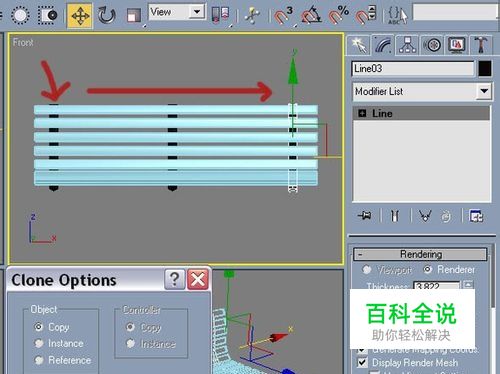Toggle Angle Snap
Viewport: 500px width, 374px height.
311,15
